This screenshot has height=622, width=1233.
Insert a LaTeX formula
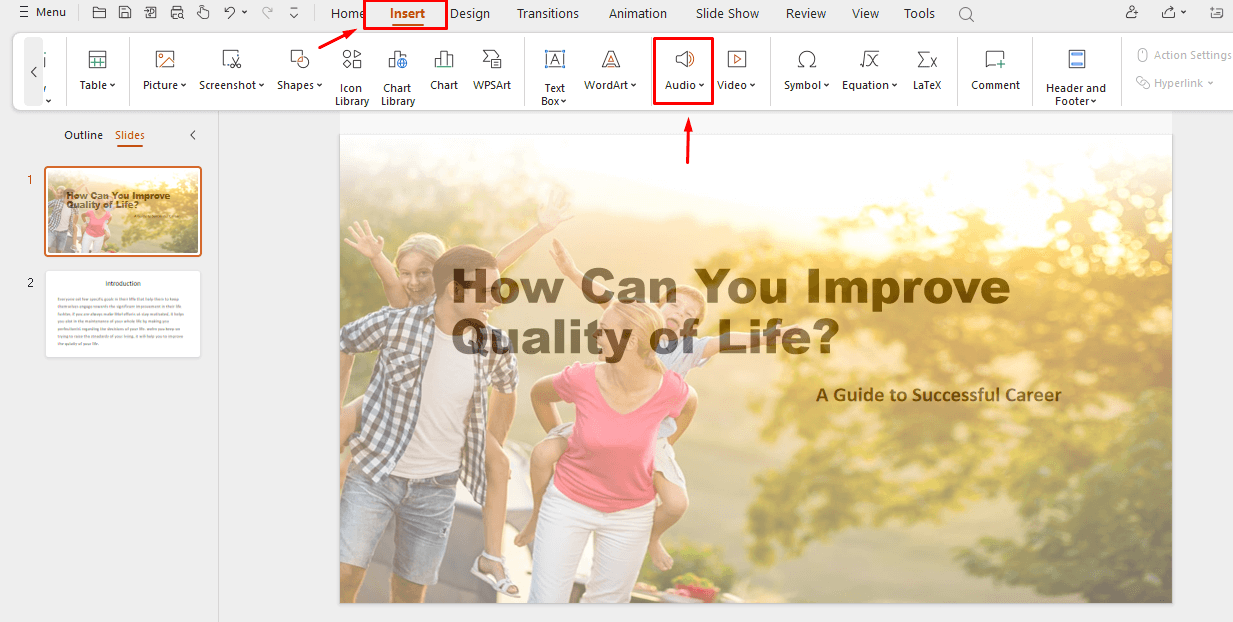click(x=926, y=70)
